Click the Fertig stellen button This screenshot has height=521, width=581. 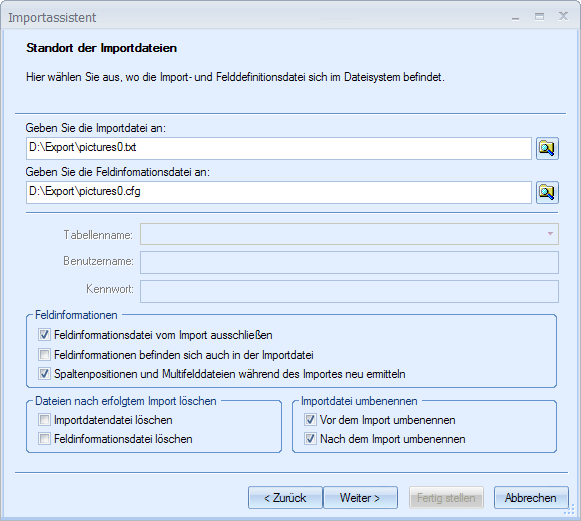click(x=446, y=498)
